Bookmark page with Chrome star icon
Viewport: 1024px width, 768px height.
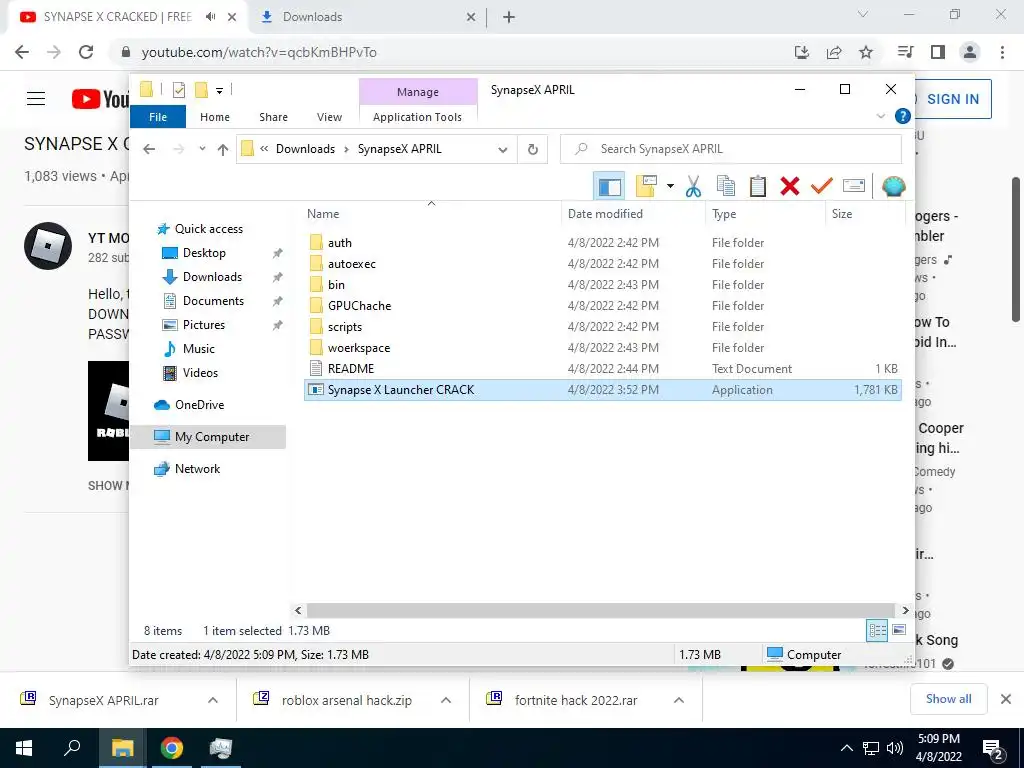click(866, 52)
